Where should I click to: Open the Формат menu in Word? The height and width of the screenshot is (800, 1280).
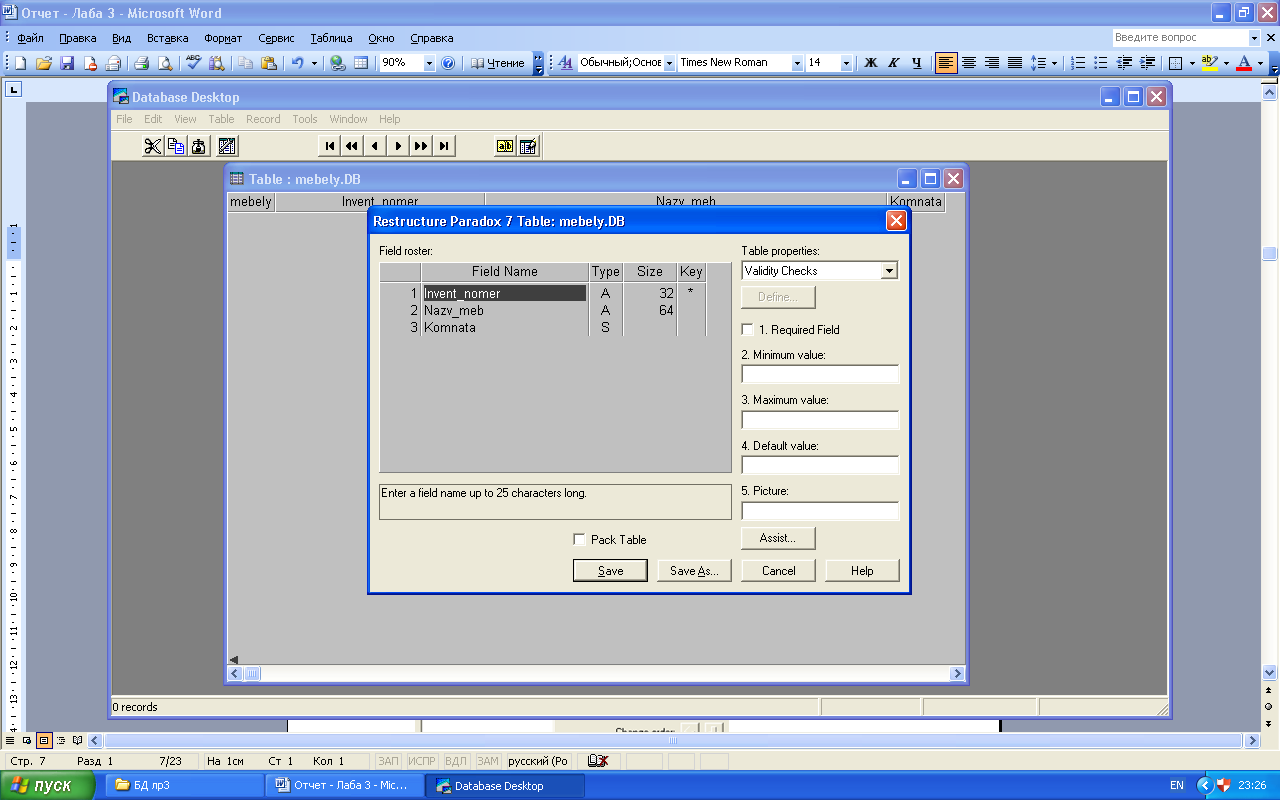click(222, 38)
